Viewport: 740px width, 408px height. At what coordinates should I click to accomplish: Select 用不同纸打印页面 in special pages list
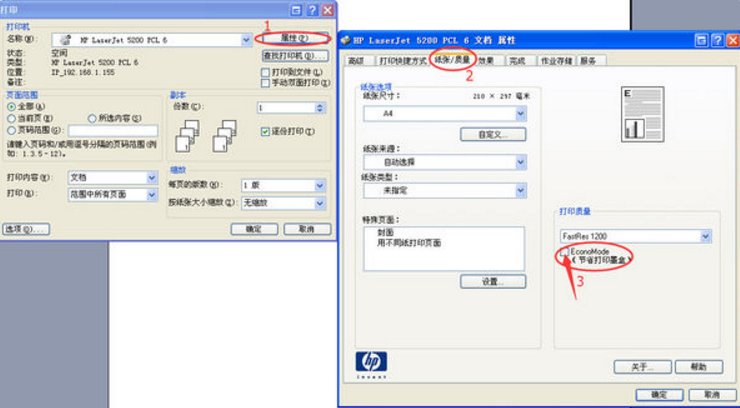point(408,243)
